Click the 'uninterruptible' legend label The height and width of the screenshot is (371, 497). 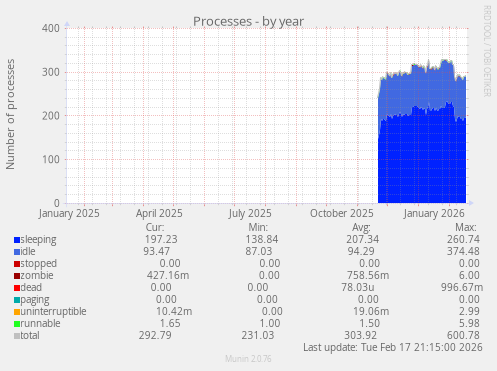pos(53,312)
